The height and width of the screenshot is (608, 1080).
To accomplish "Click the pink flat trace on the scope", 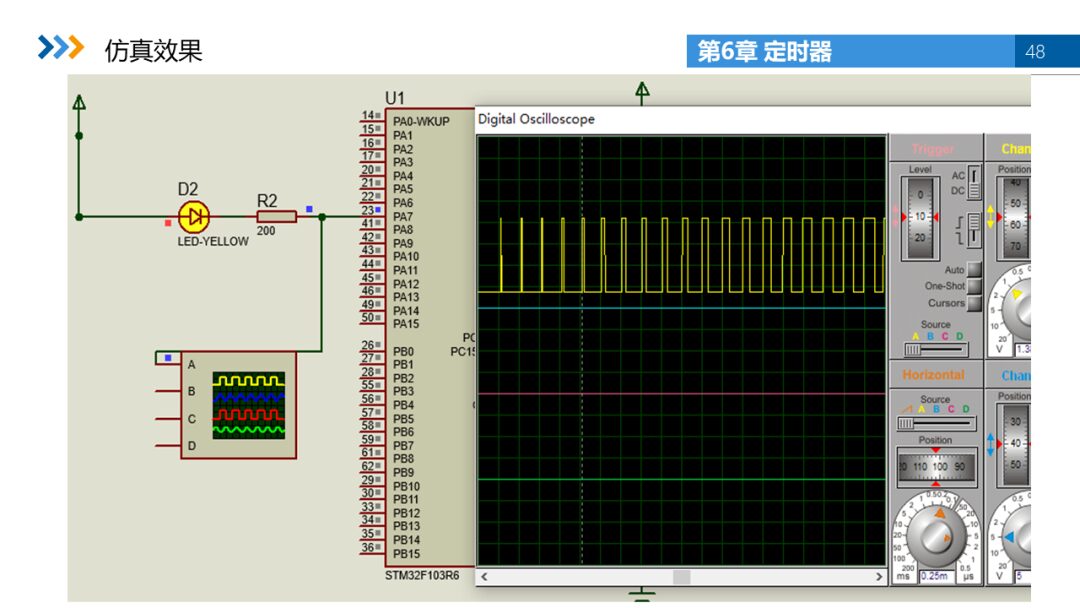I will tap(682, 394).
